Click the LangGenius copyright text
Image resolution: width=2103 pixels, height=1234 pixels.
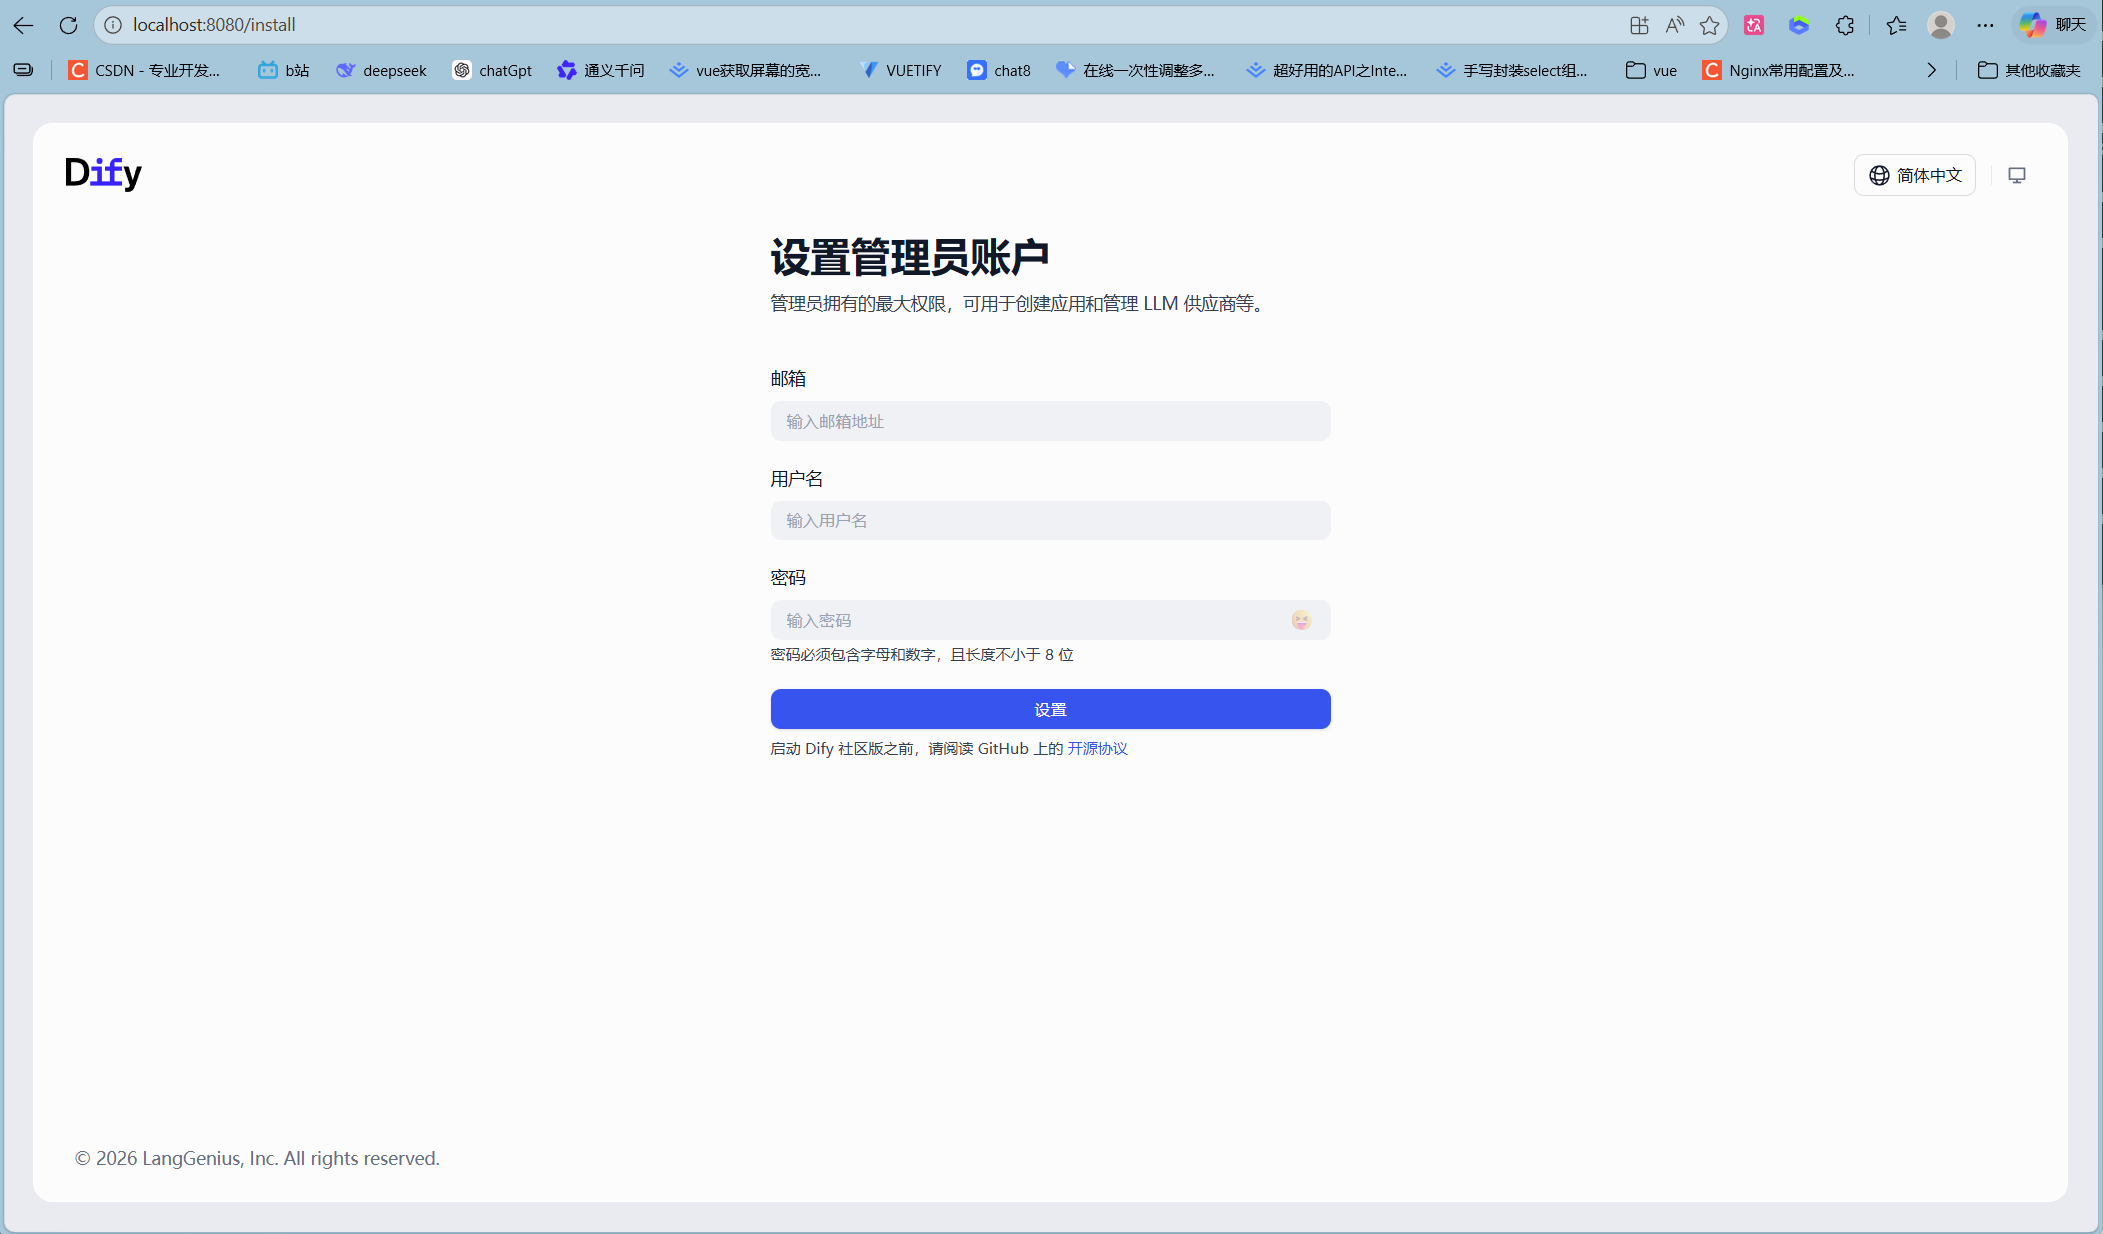pos(257,1158)
